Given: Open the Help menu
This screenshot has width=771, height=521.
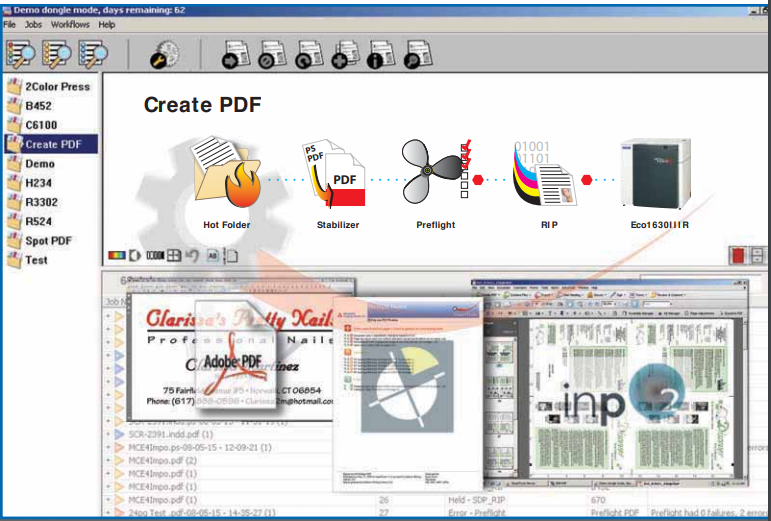Looking at the screenshot, I should [x=107, y=25].
